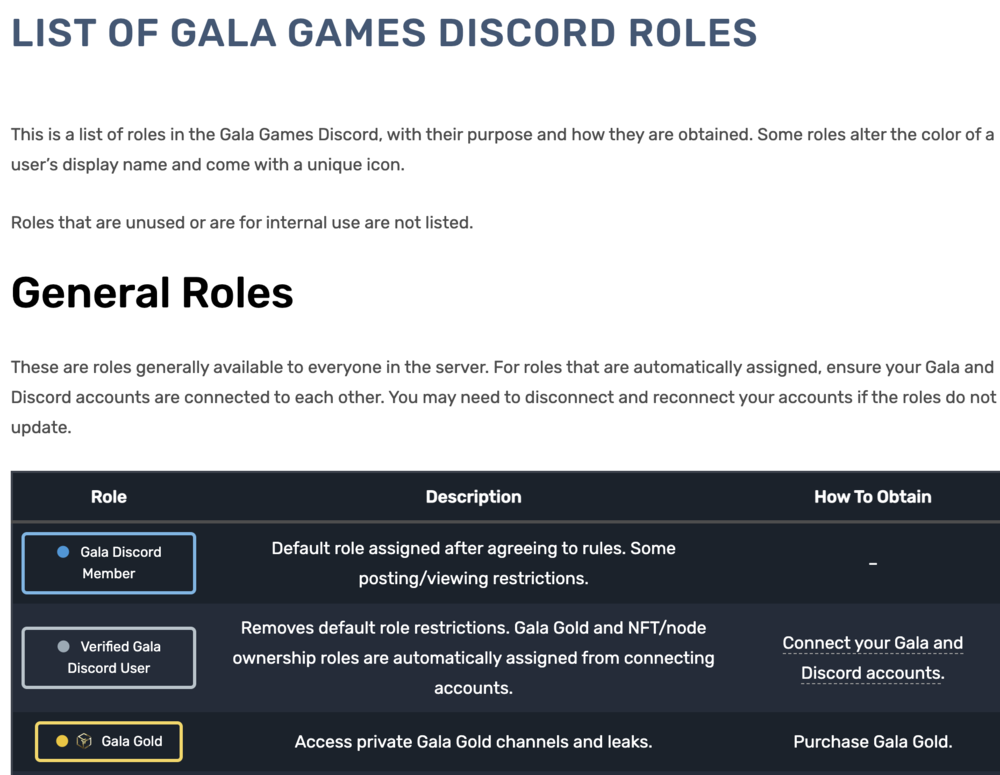
Task: Open the 'Connect your Gala and' link
Action: click(872, 643)
